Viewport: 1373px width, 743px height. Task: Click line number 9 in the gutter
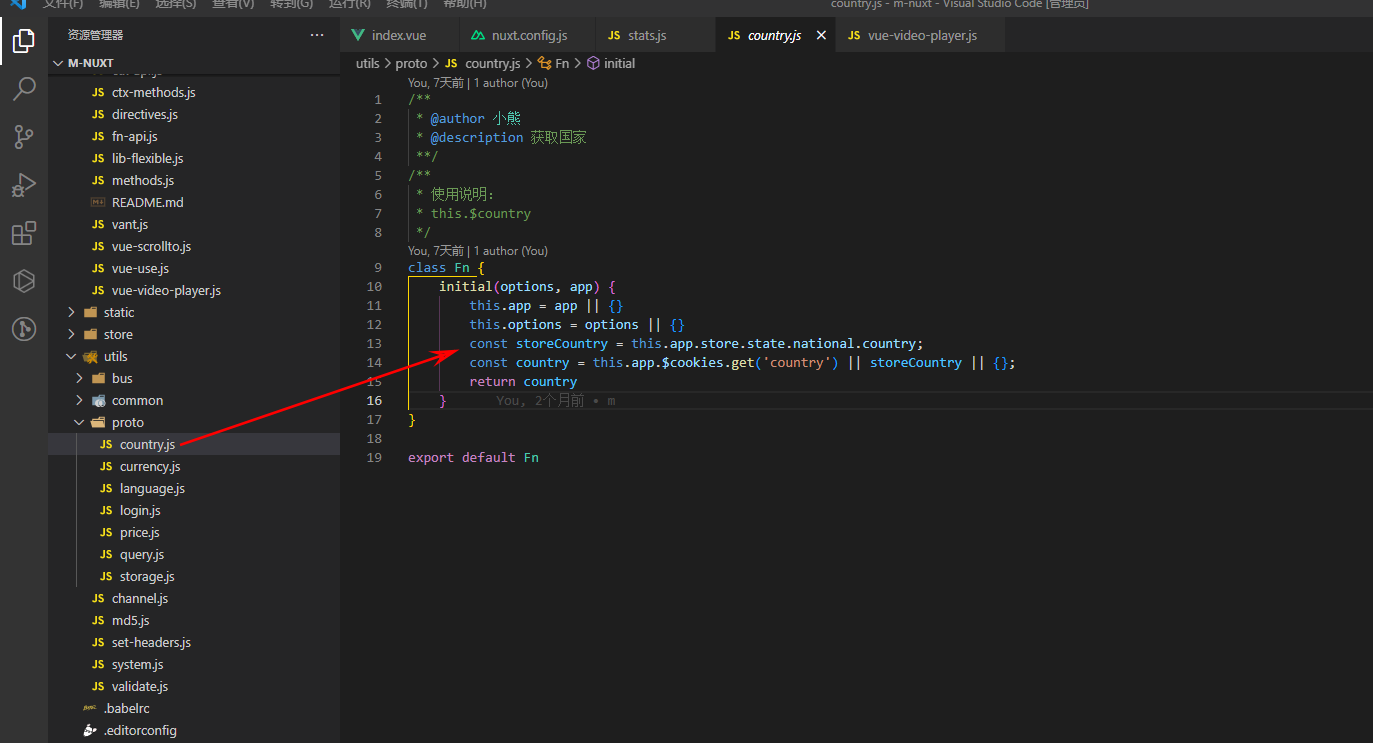pyautogui.click(x=377, y=268)
